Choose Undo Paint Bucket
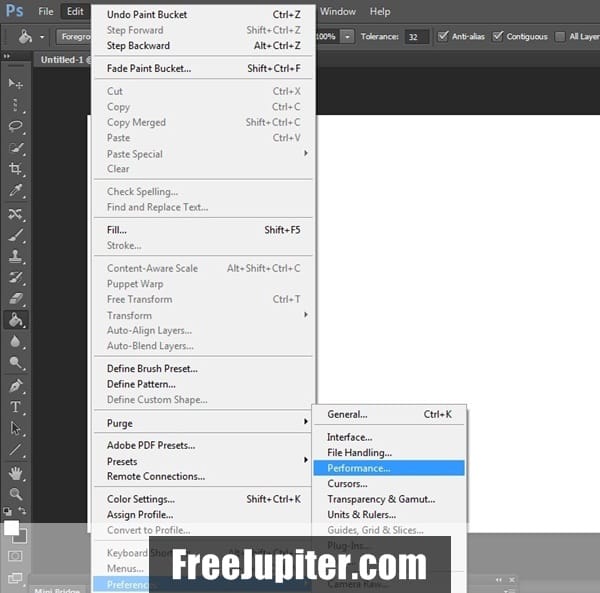The image size is (600, 593). pyautogui.click(x=203, y=15)
